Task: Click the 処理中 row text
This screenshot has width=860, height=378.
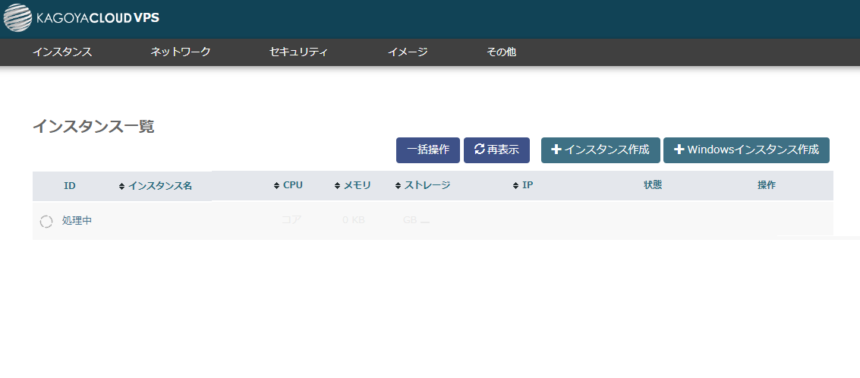Action: (x=77, y=221)
